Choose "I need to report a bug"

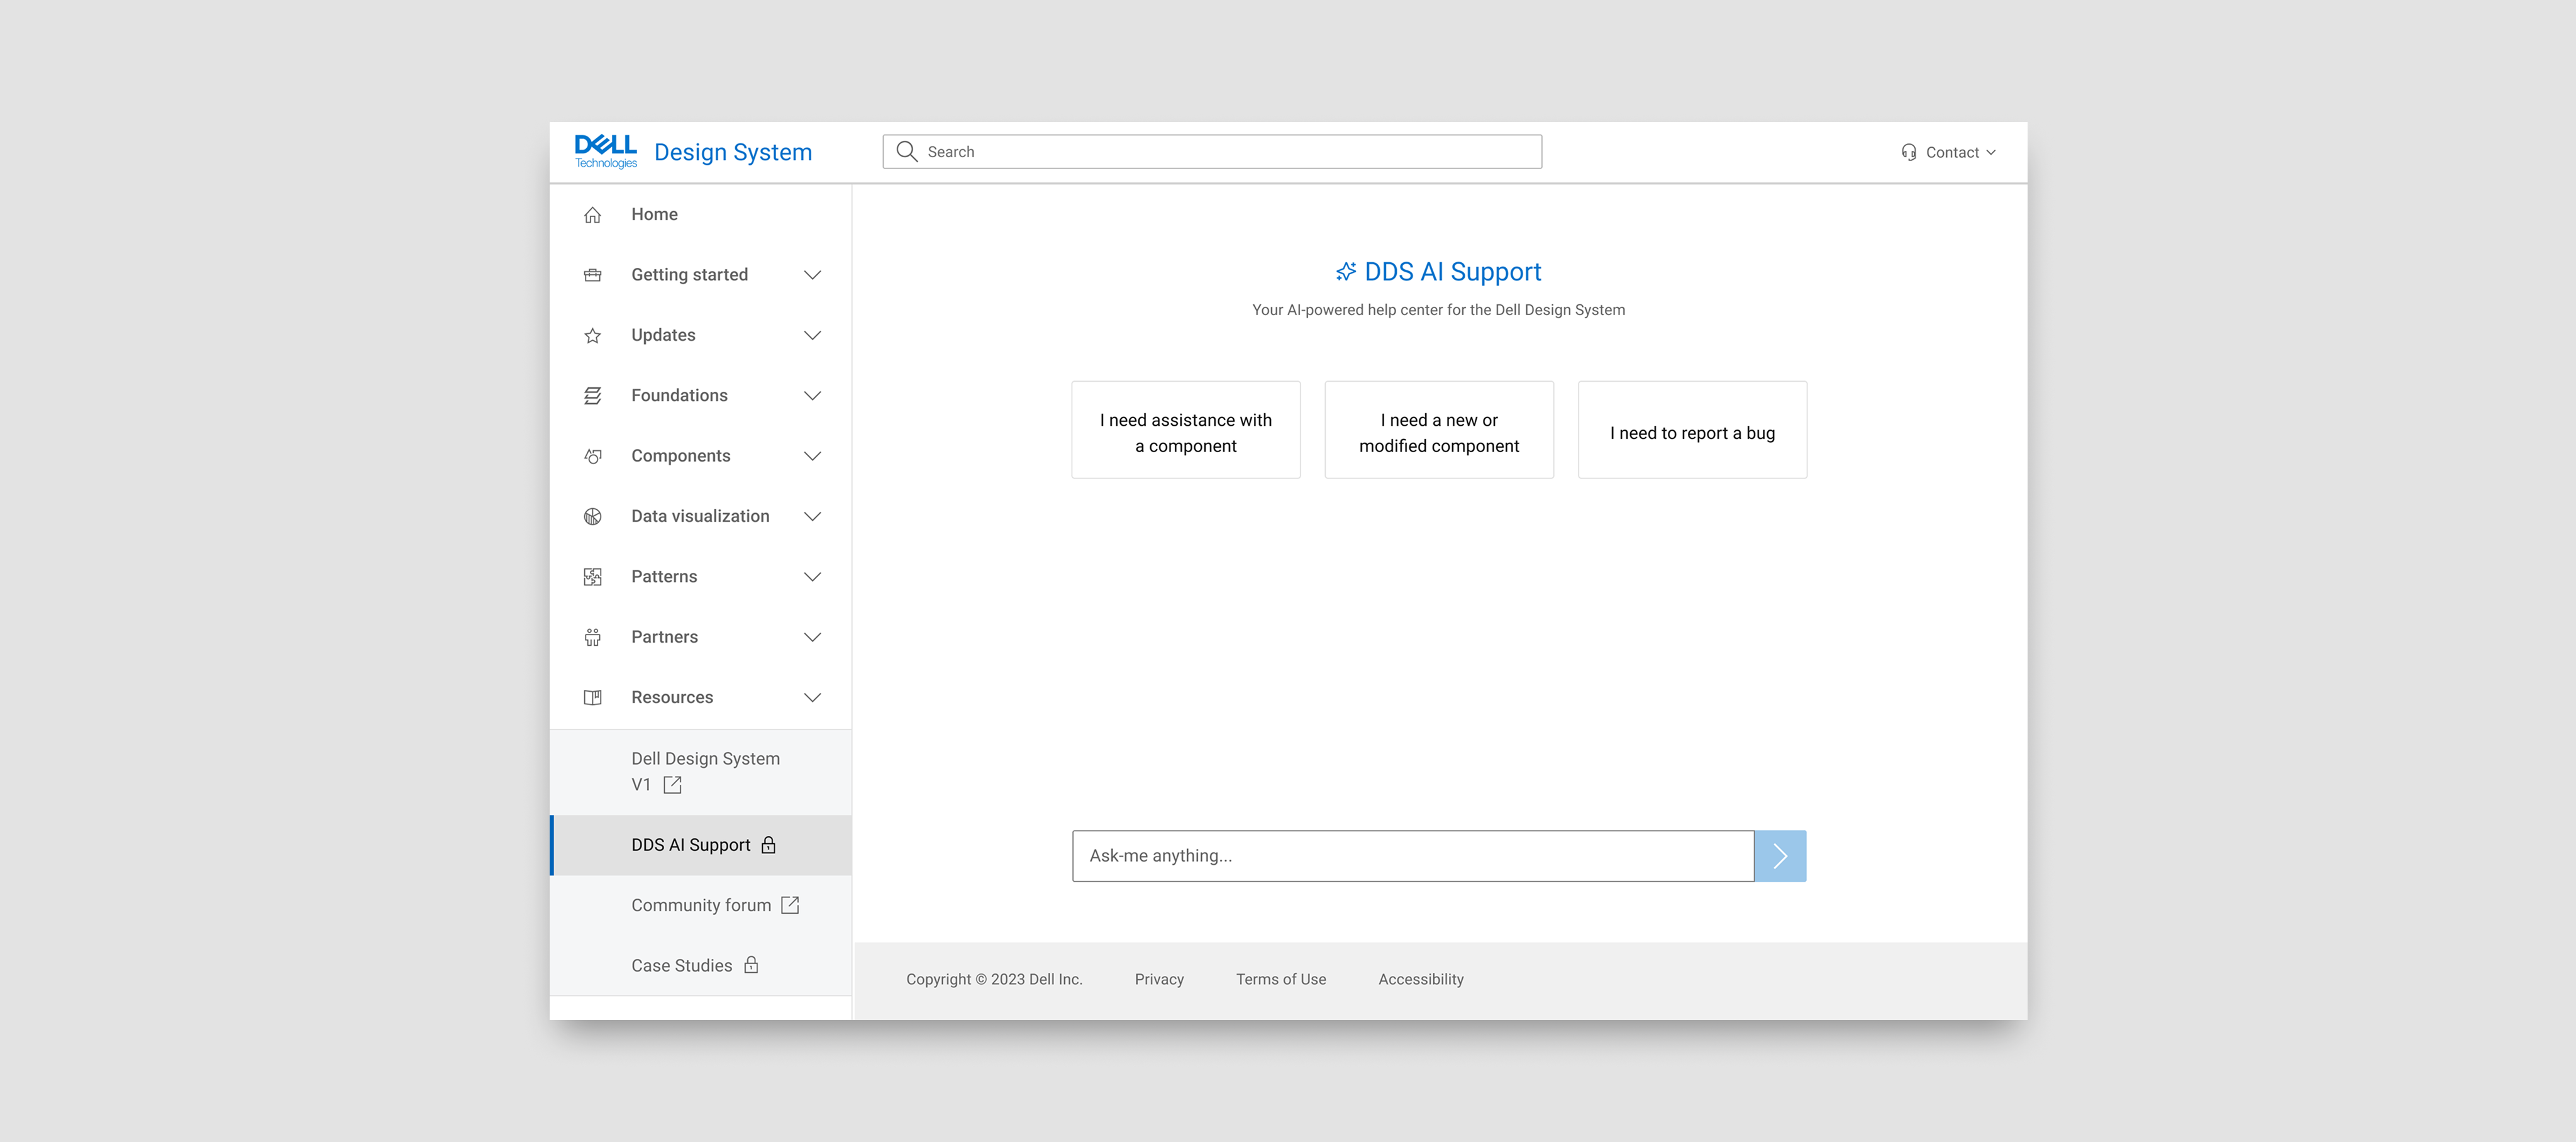1691,430
